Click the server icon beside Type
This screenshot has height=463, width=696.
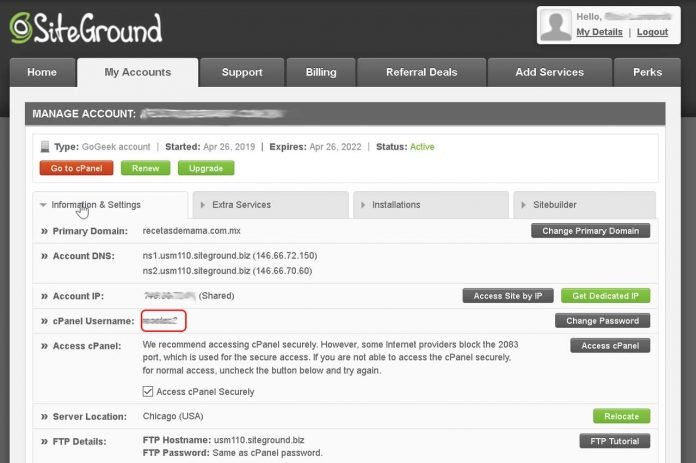(45, 146)
